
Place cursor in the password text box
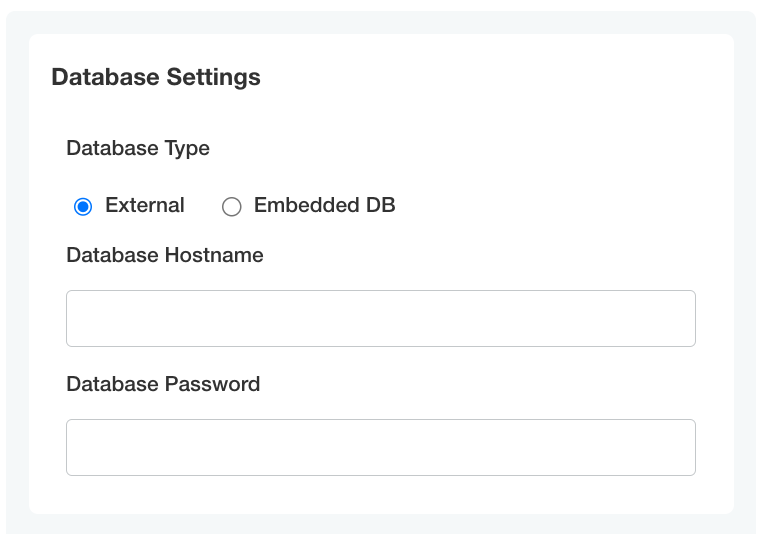pyautogui.click(x=380, y=448)
